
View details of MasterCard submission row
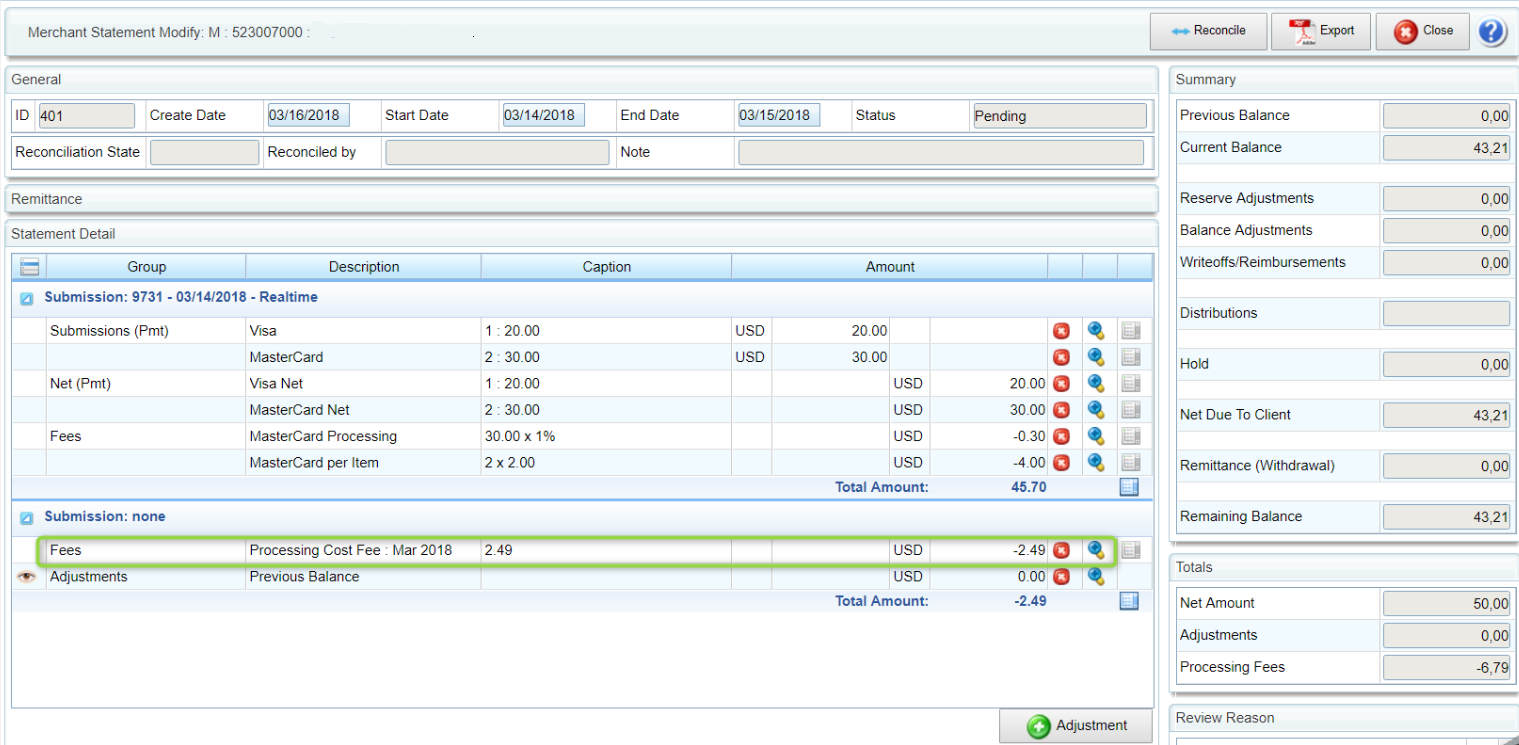point(1096,357)
